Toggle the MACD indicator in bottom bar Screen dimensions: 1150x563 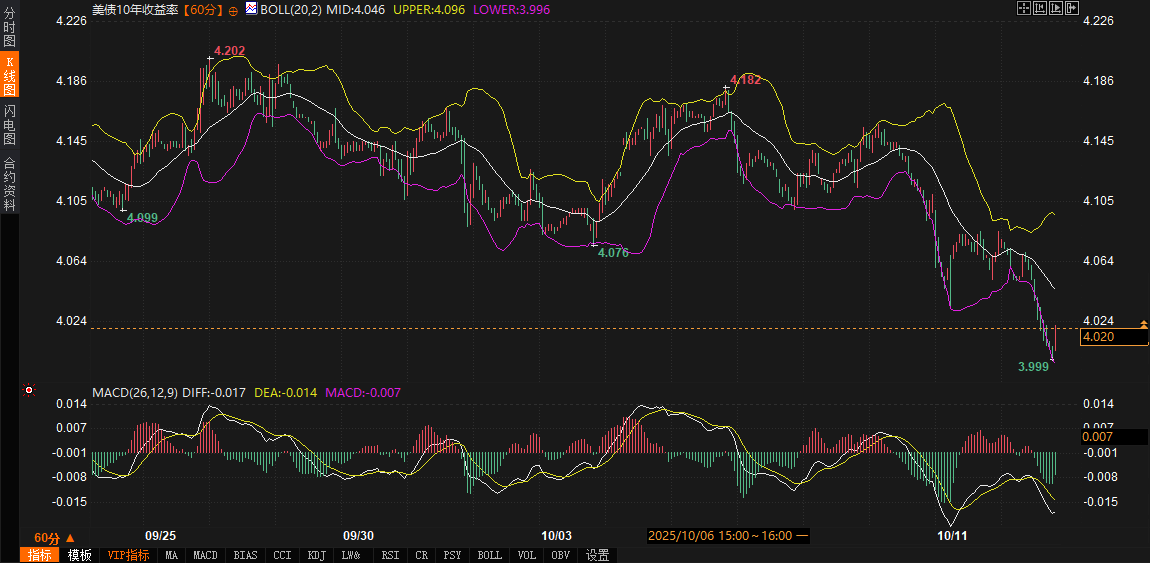[x=205, y=555]
